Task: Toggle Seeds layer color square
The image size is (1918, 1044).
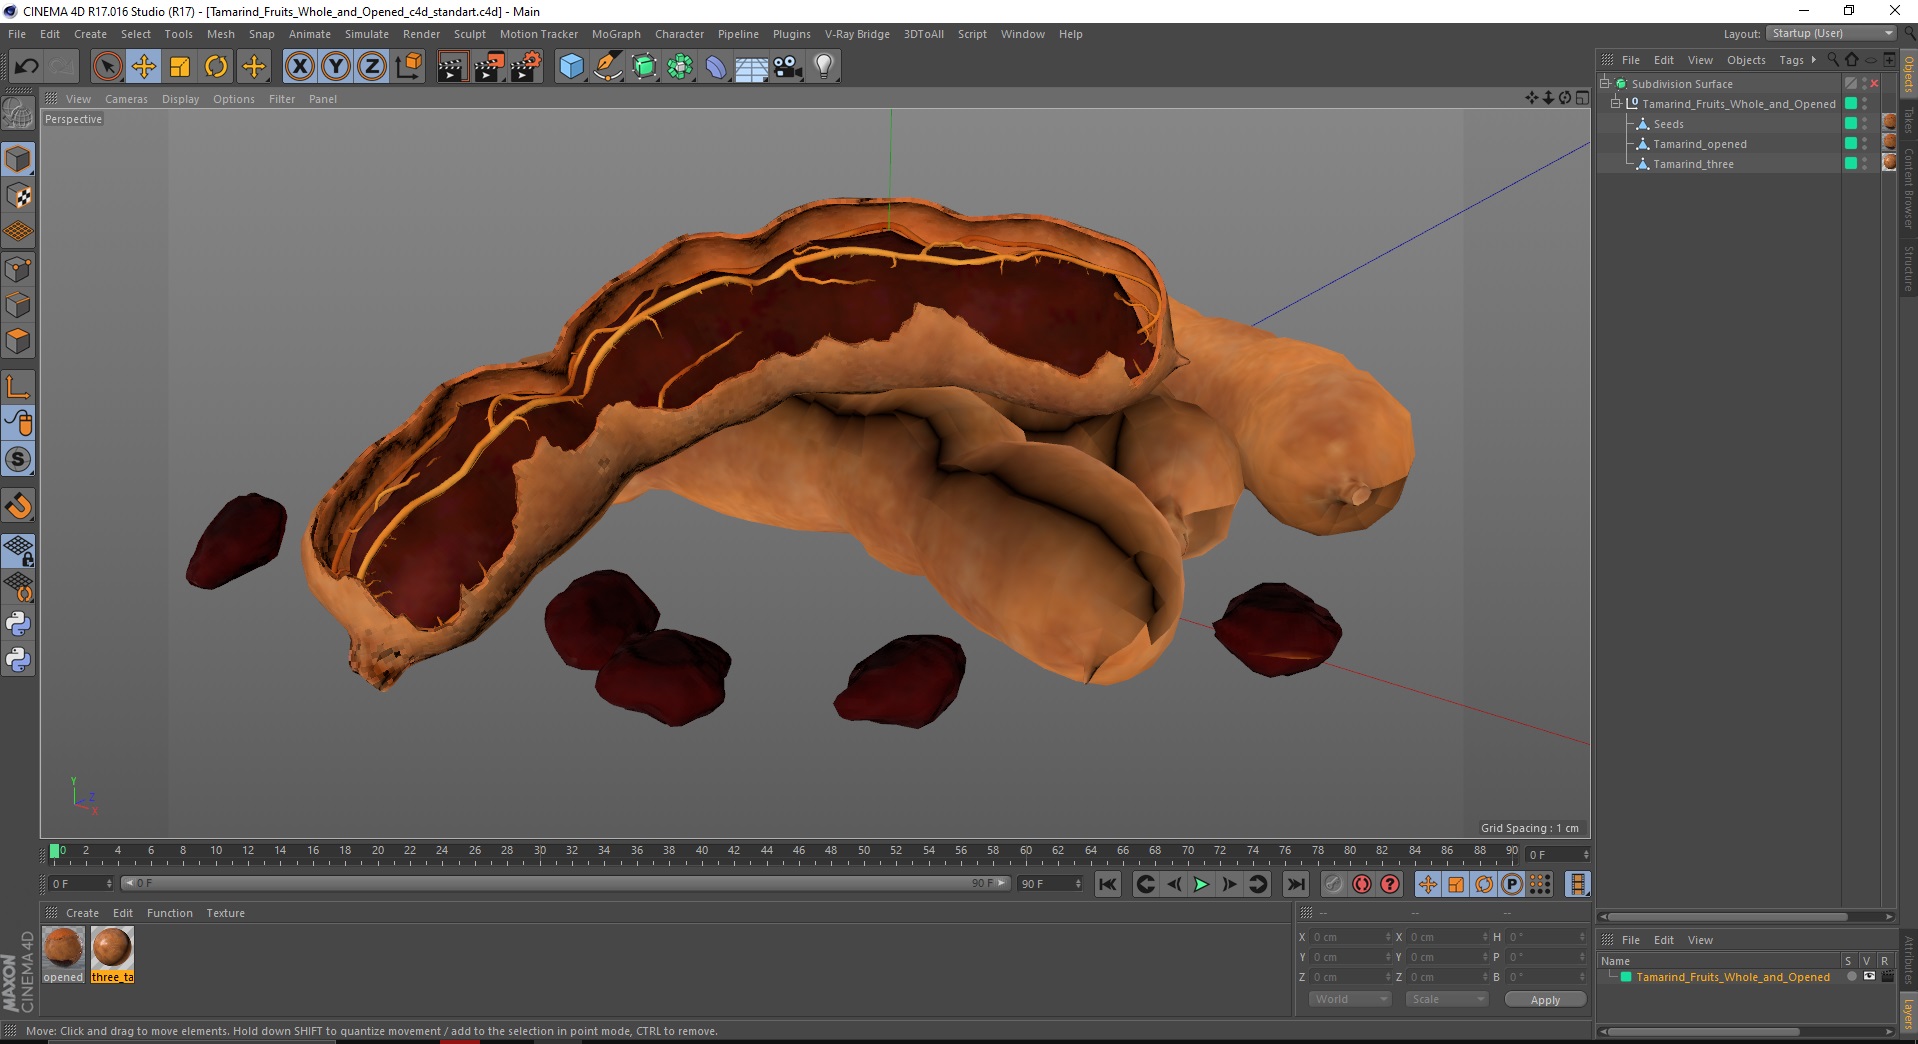Action: (x=1851, y=124)
